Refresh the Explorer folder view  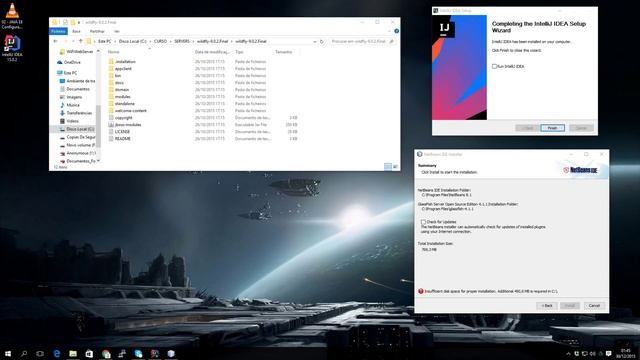pos(322,41)
